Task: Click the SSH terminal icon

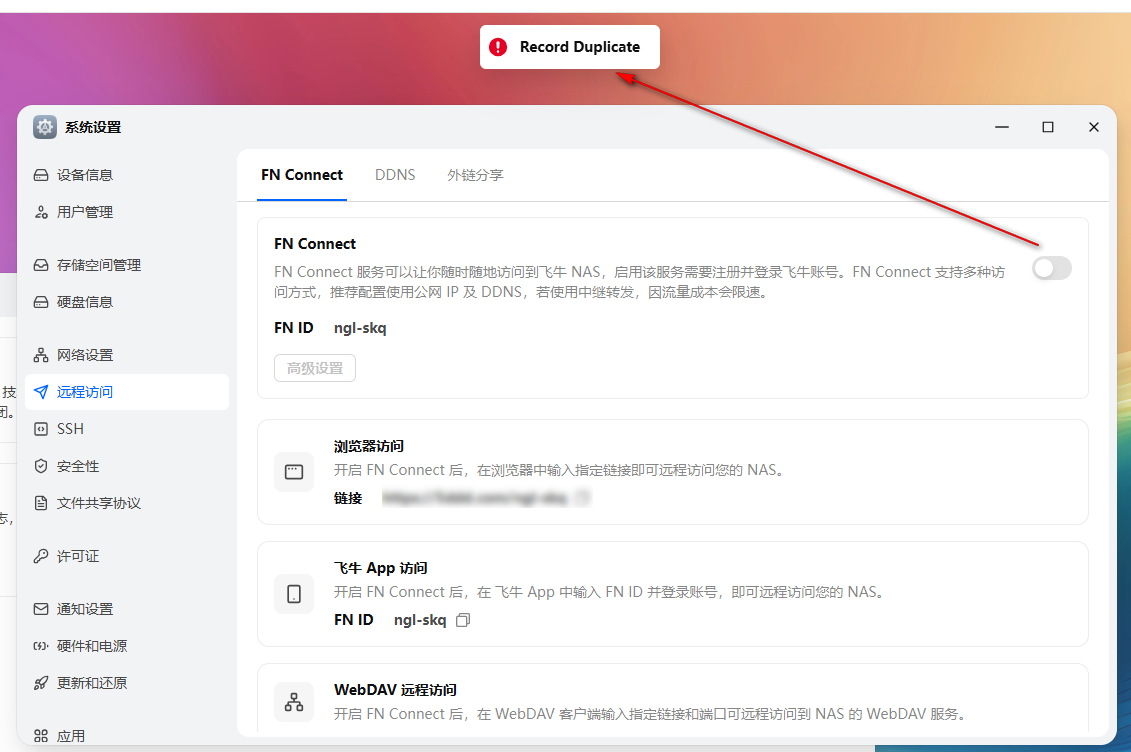Action: (41, 429)
